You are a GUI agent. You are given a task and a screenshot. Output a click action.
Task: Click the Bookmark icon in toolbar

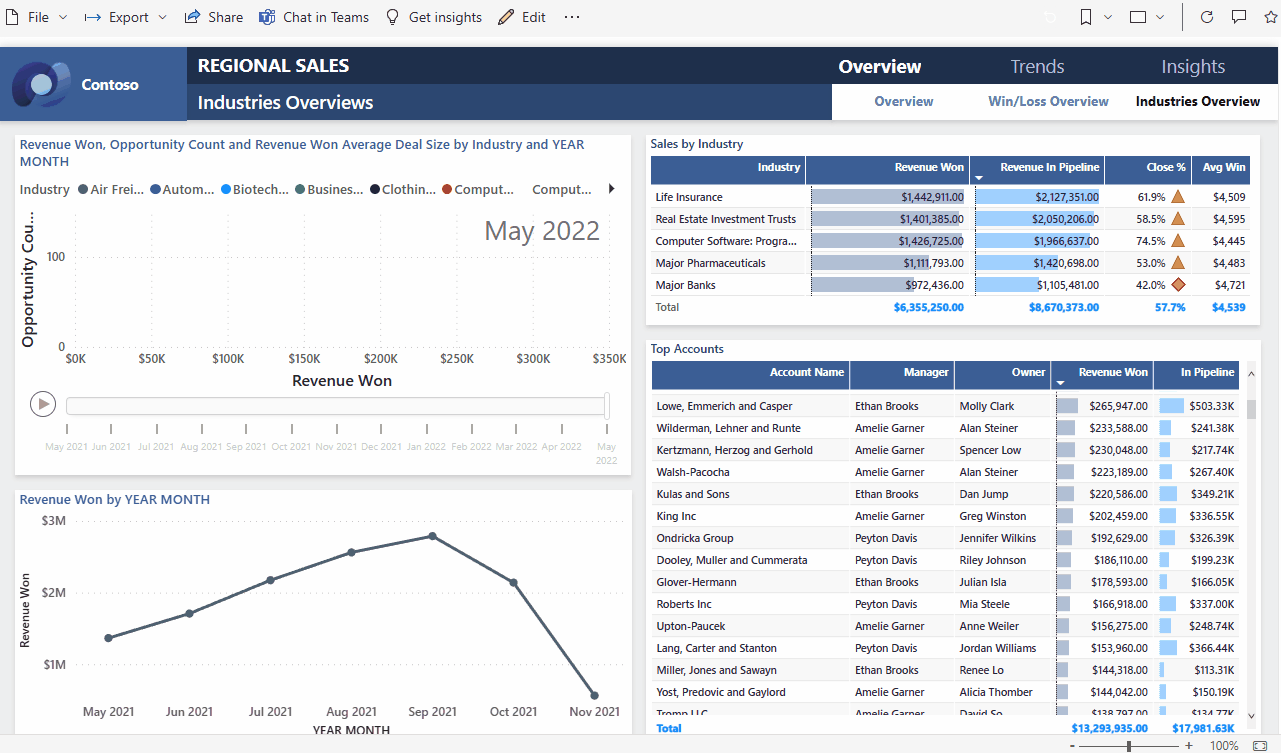point(1086,17)
